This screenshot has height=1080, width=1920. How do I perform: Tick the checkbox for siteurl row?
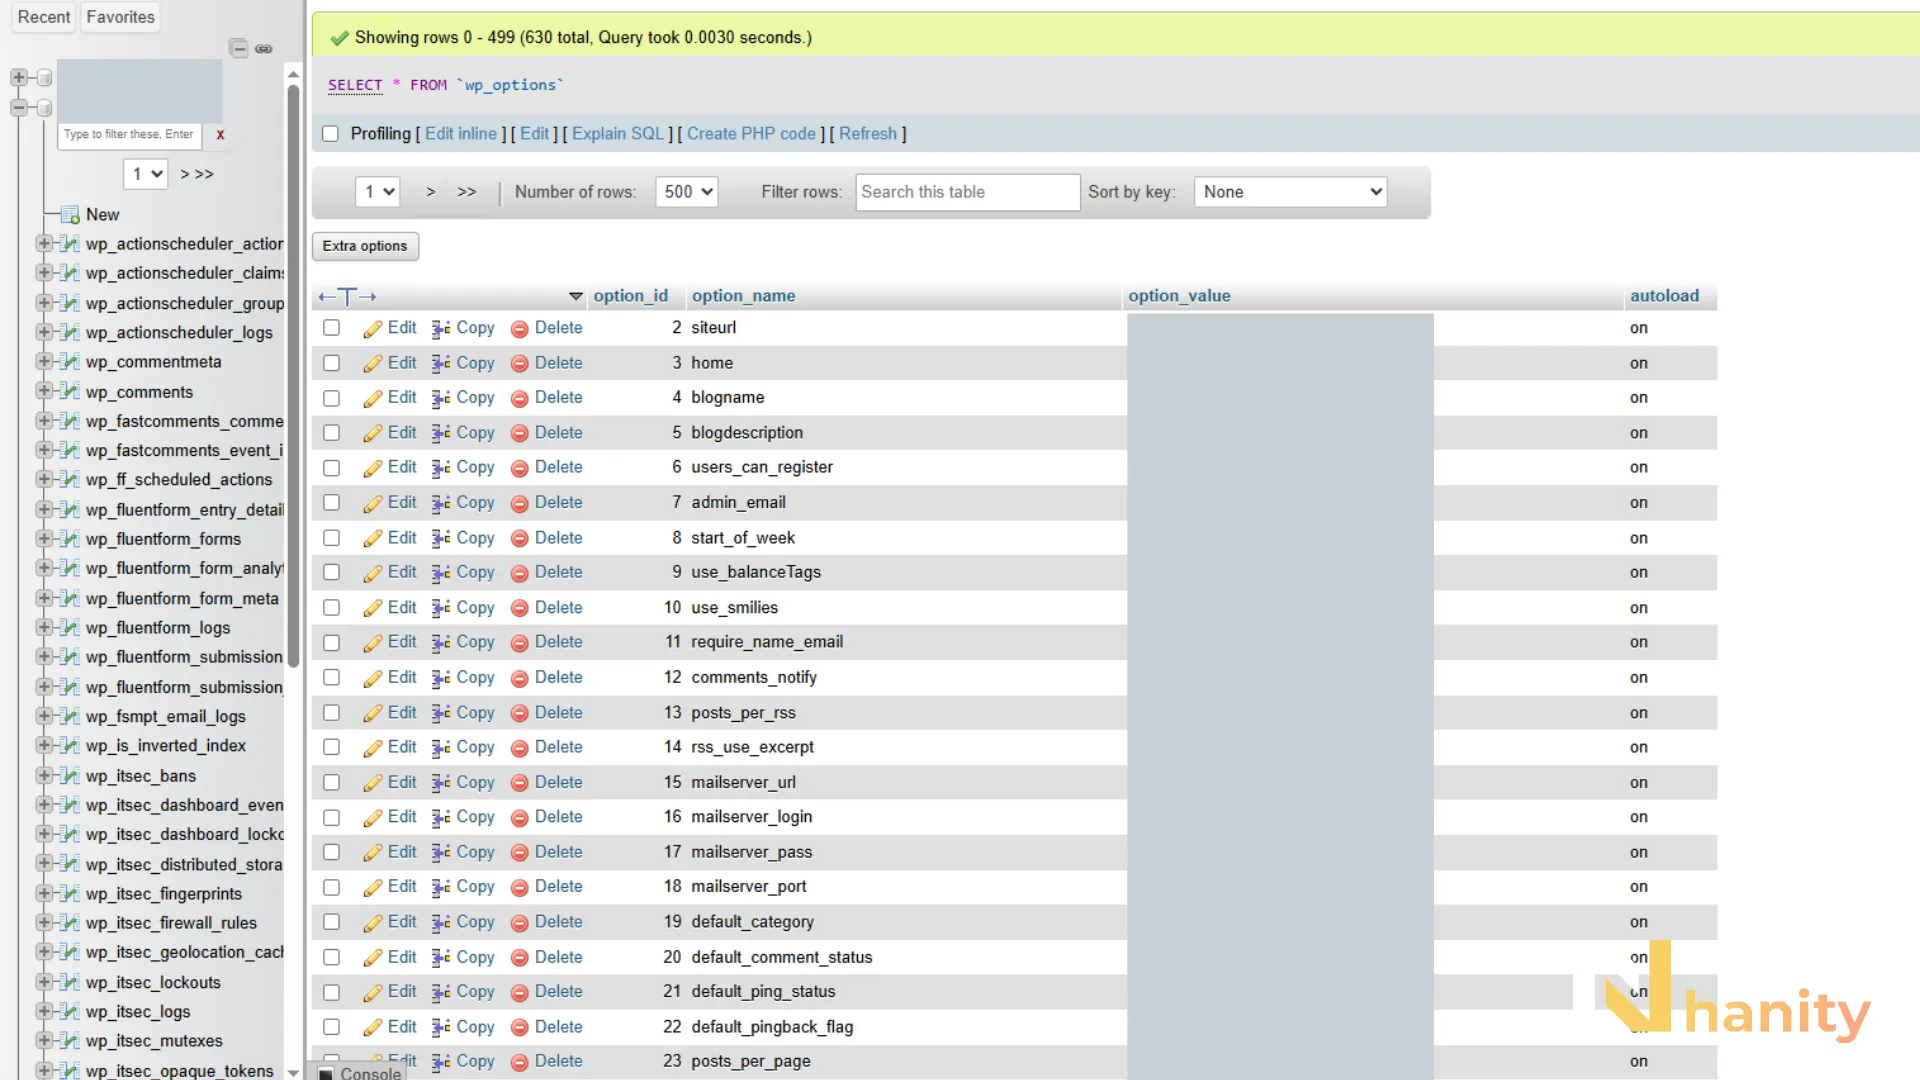click(331, 328)
